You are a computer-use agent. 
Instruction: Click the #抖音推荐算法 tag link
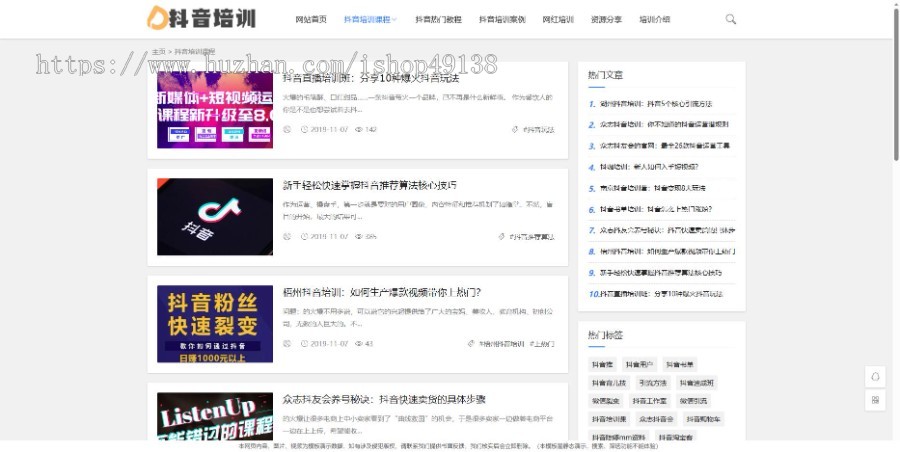coord(532,237)
